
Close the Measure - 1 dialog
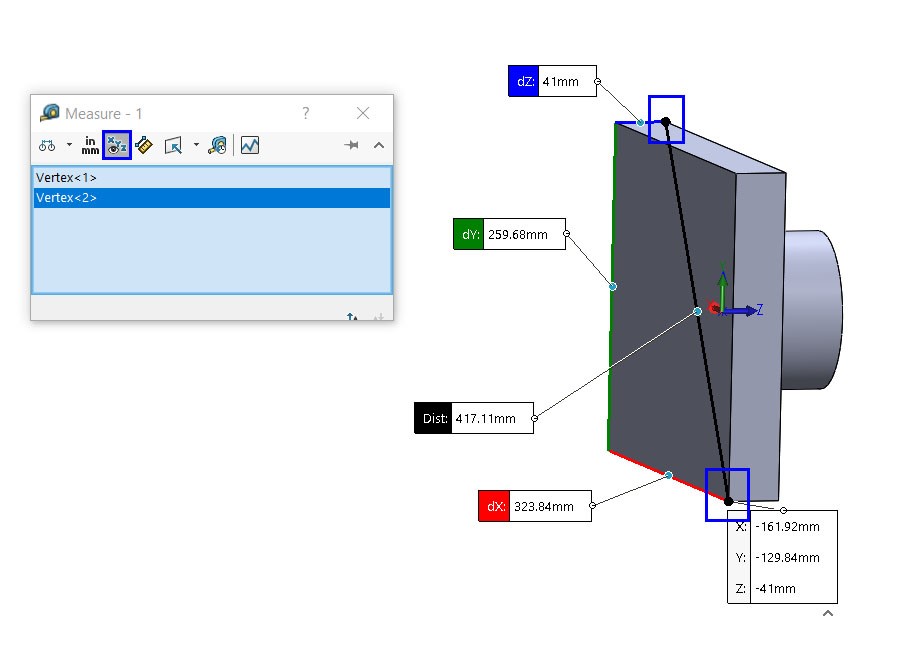coord(363,113)
